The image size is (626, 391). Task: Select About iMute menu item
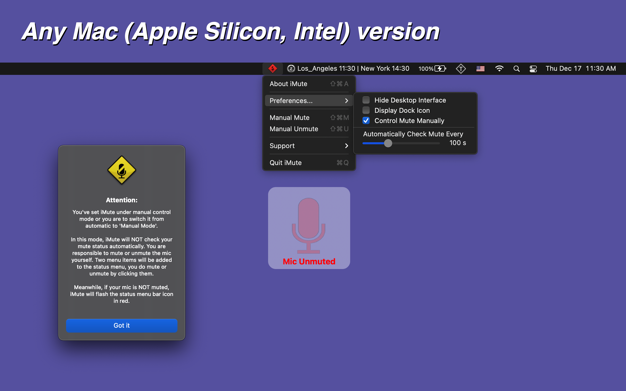click(x=309, y=84)
